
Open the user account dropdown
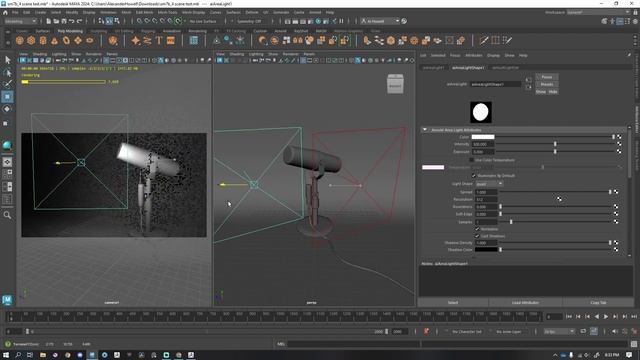pyautogui.click(x=380, y=21)
